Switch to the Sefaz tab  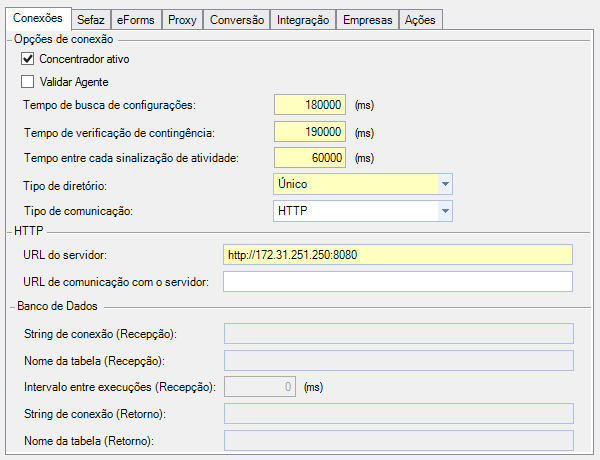(90, 20)
